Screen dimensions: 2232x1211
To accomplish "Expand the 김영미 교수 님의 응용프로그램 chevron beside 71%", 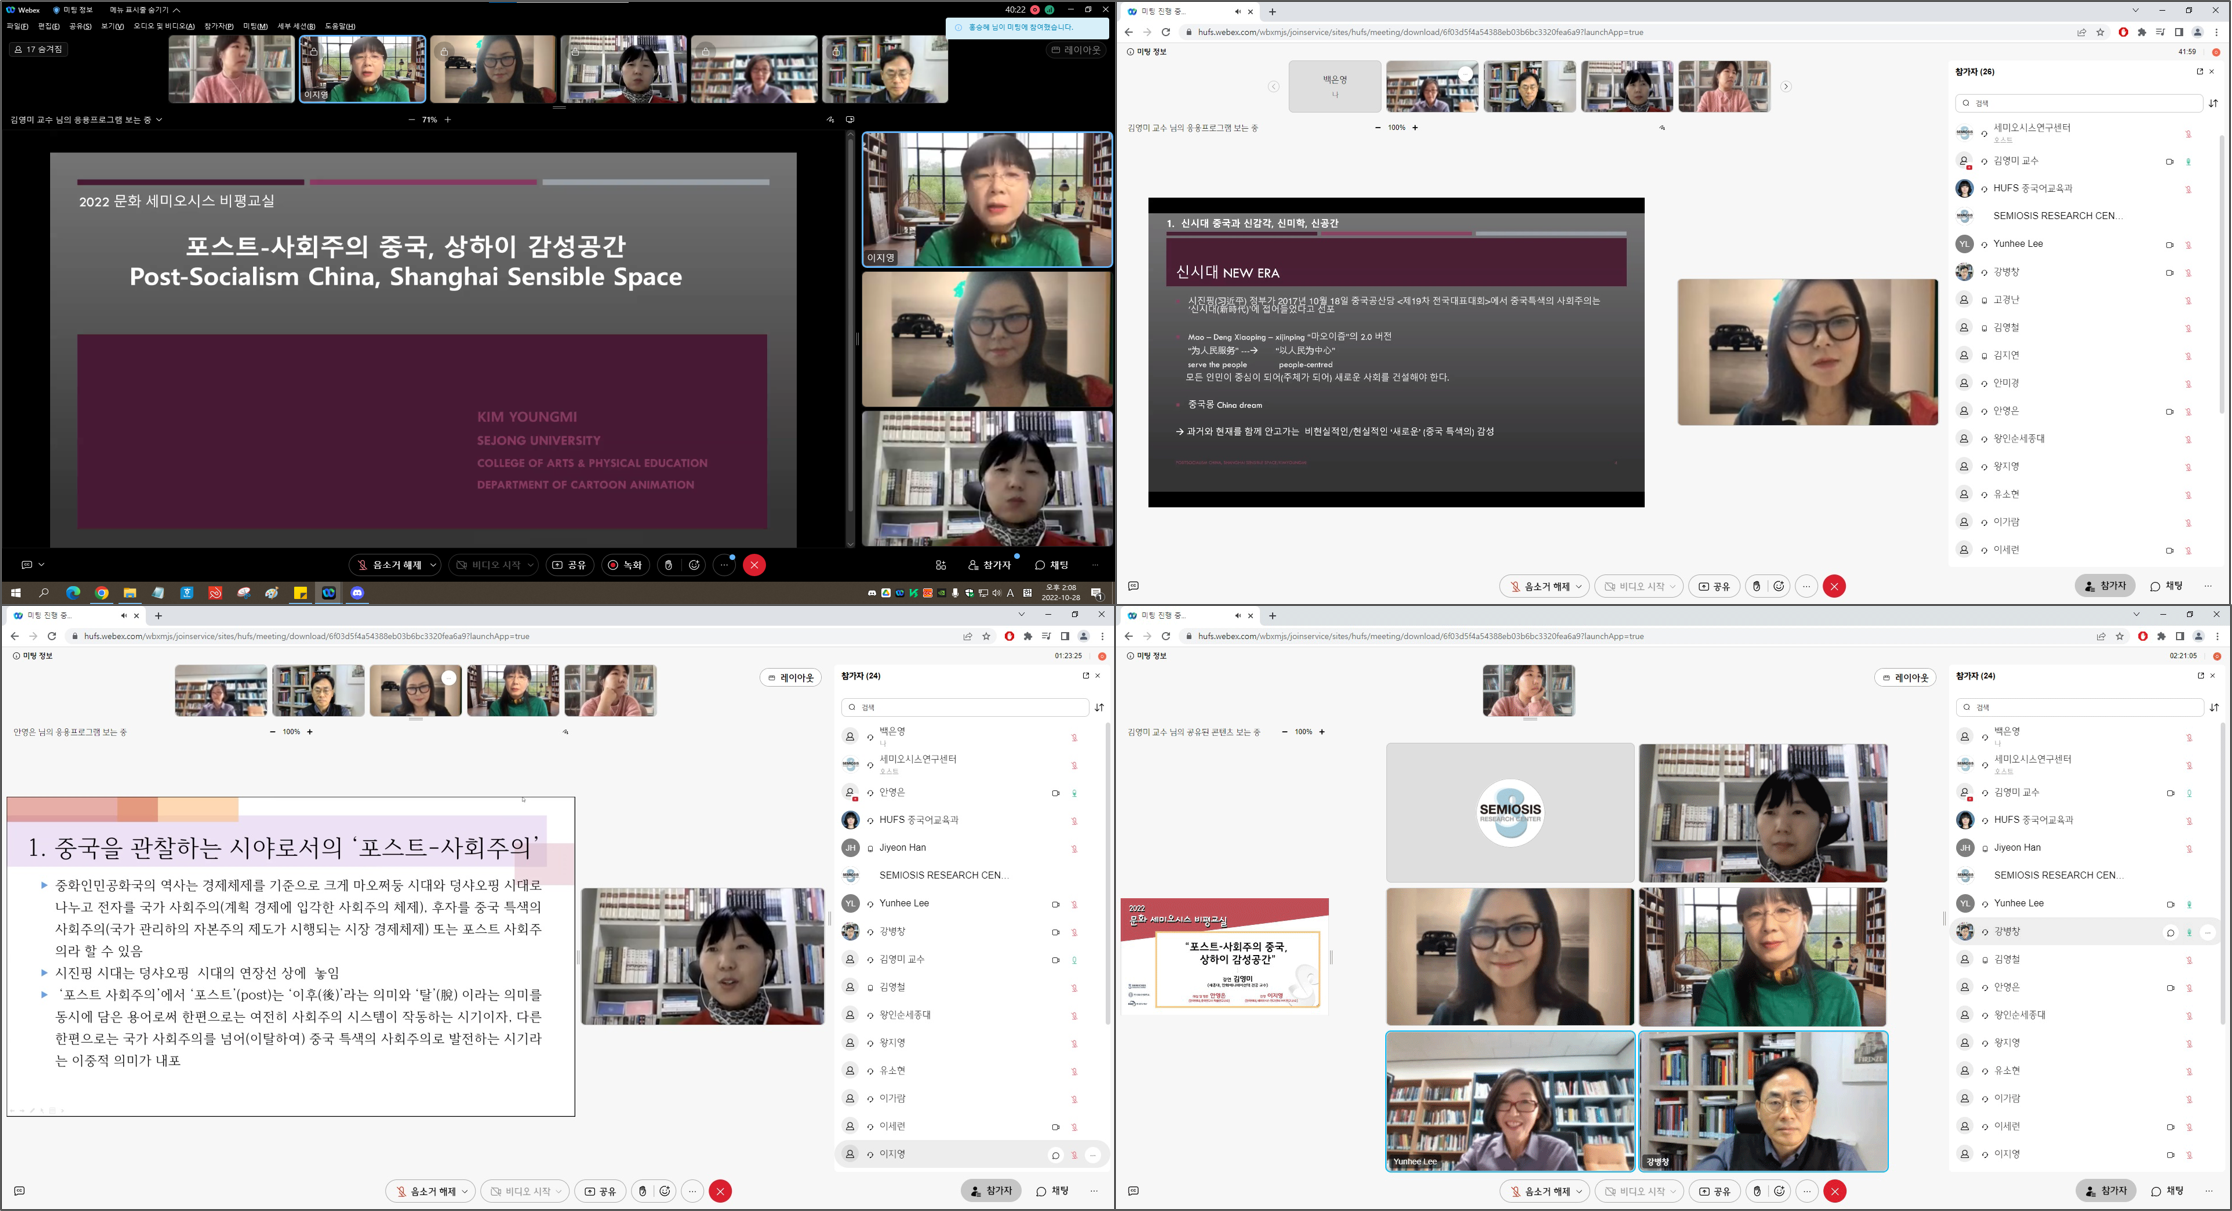I will pos(159,120).
